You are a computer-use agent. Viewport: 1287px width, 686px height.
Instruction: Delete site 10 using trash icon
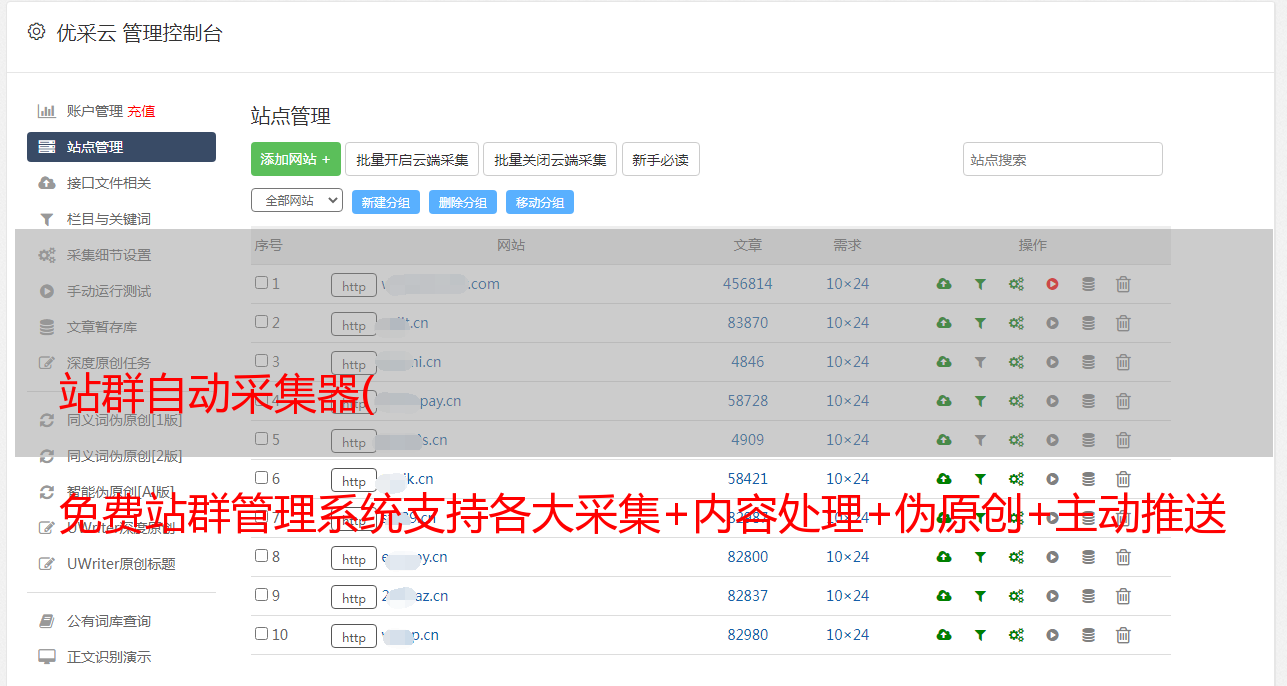click(x=1123, y=635)
